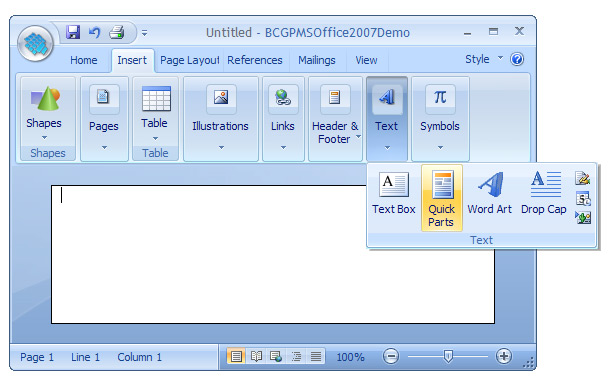Click the zoom in plus button
The image size is (613, 386).
pos(504,356)
